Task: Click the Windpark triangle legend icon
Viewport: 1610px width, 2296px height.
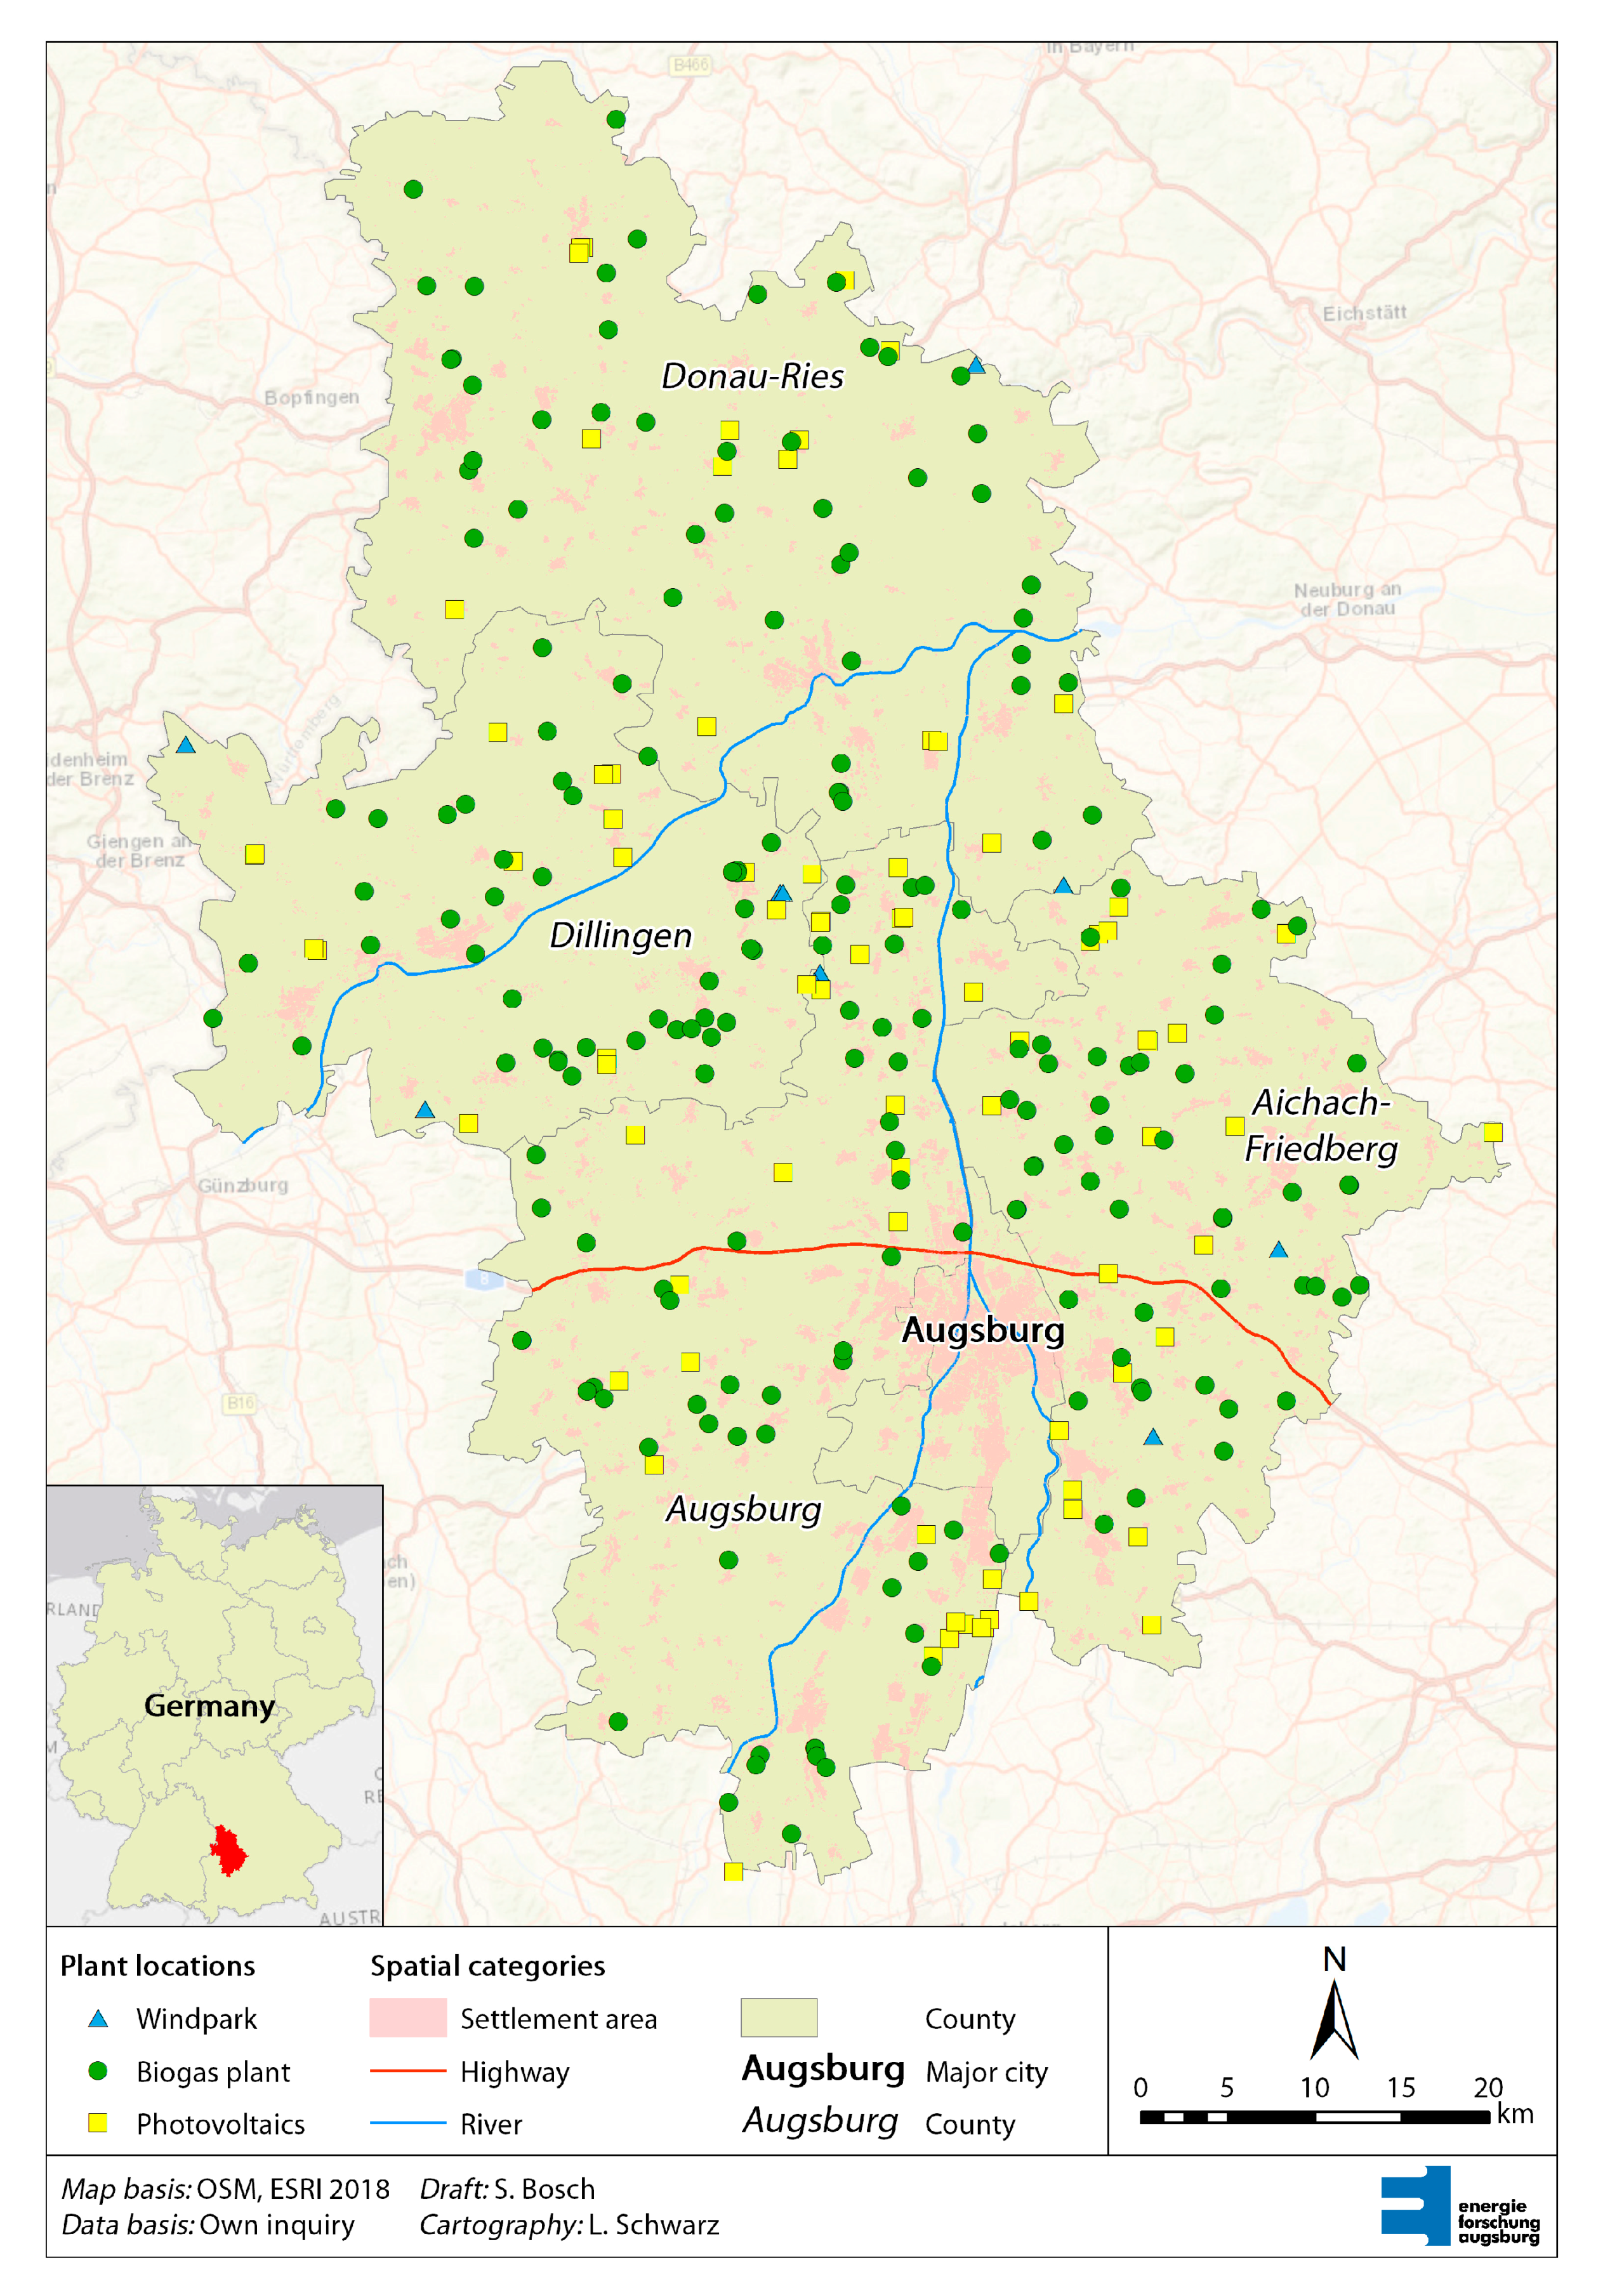Action: 98,2019
